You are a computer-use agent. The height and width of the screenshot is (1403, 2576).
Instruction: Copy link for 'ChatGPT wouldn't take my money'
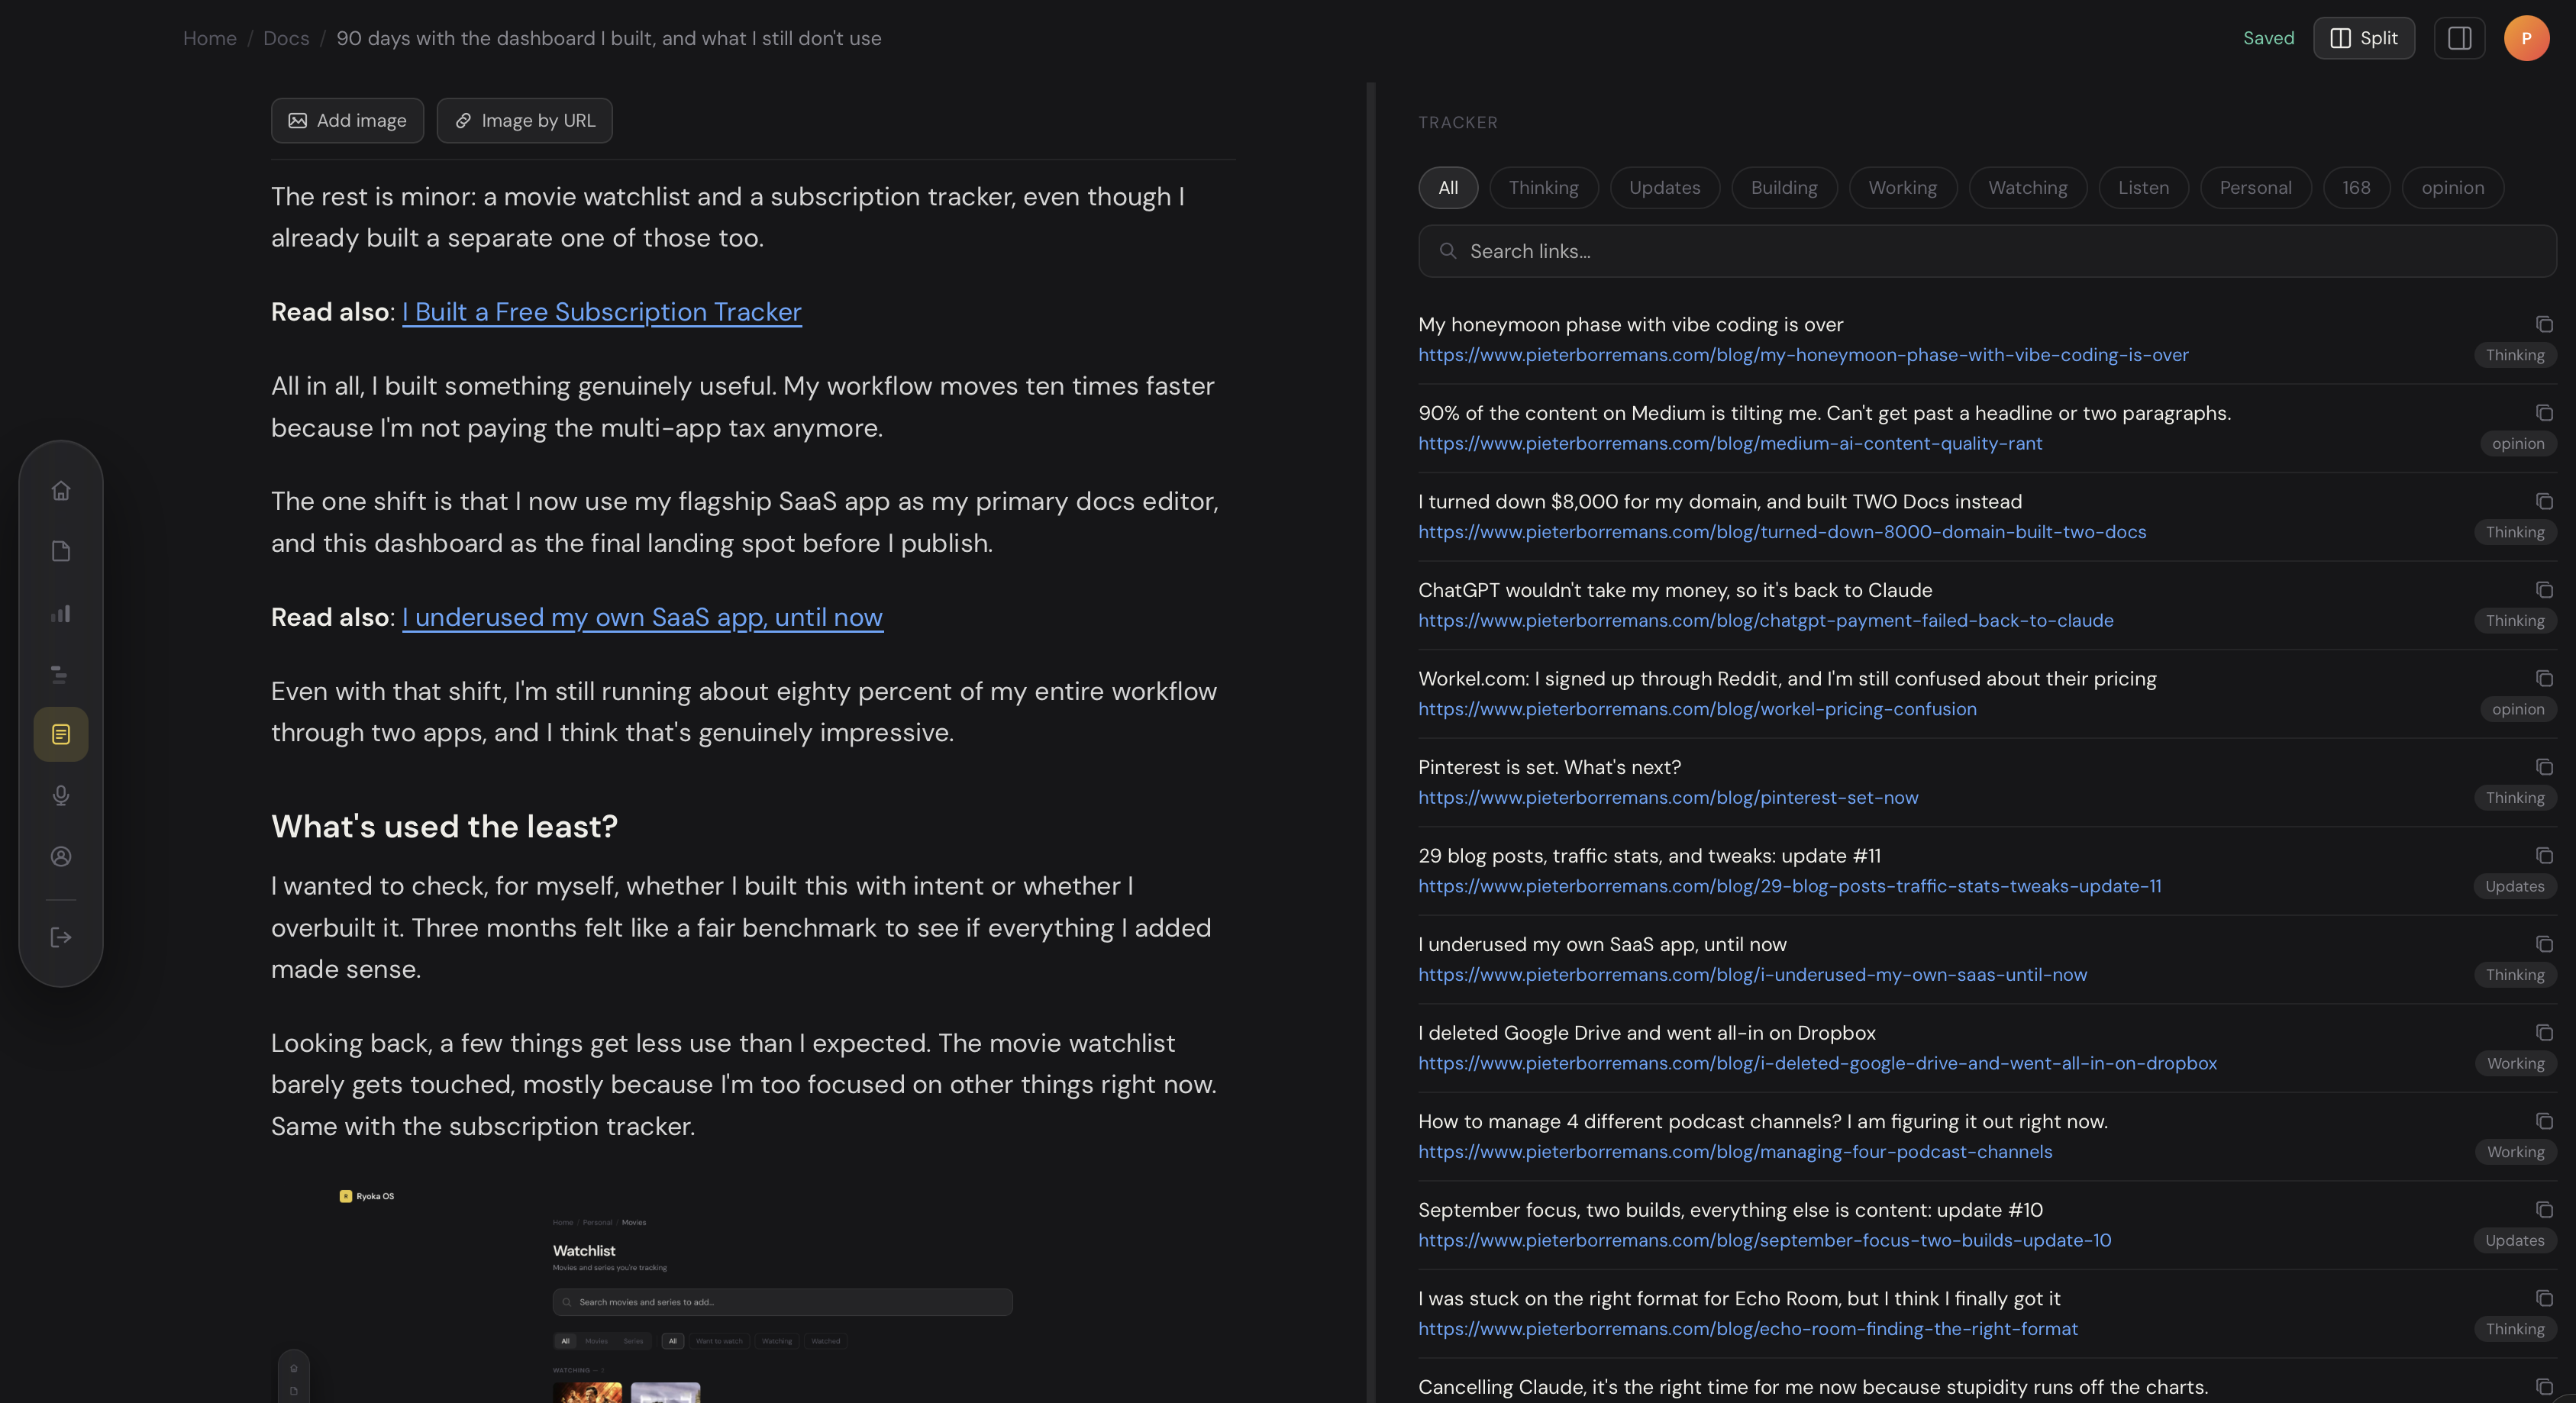click(2544, 590)
